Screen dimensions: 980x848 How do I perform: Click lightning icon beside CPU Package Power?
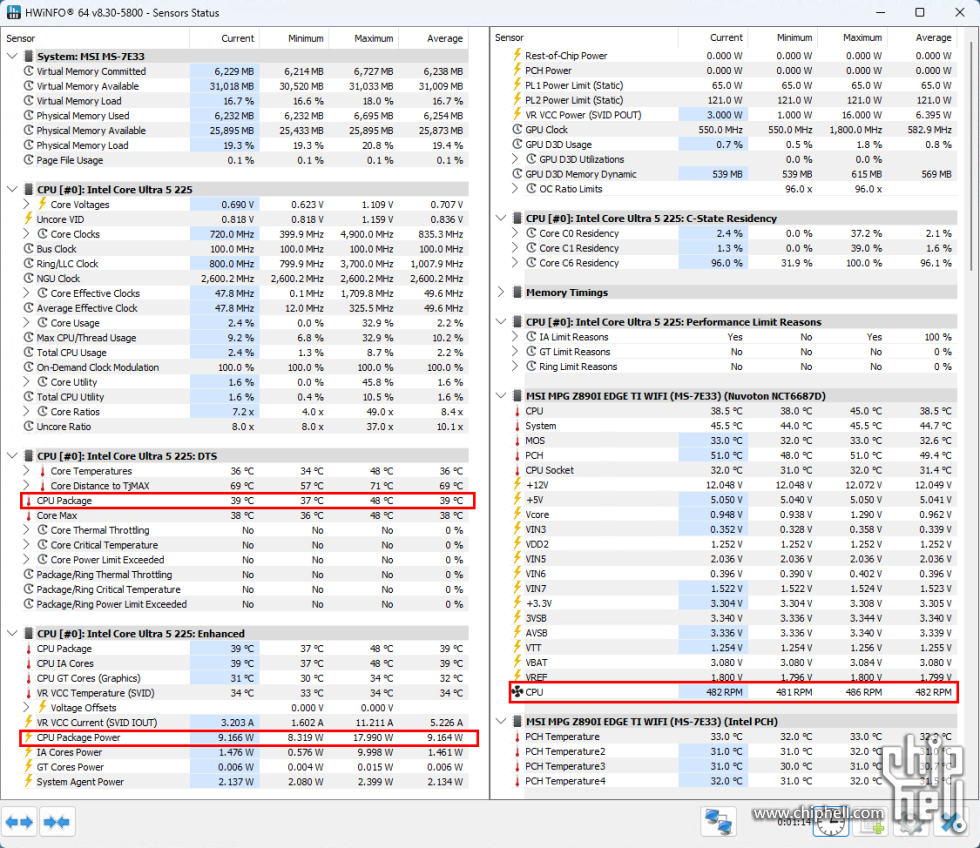click(x=28, y=737)
